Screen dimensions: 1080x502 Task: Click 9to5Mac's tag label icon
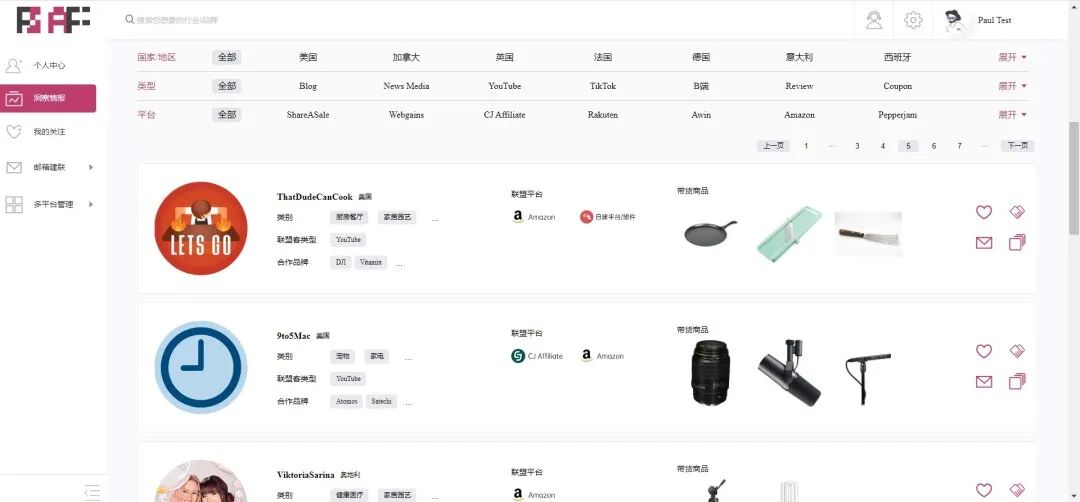tap(1017, 351)
